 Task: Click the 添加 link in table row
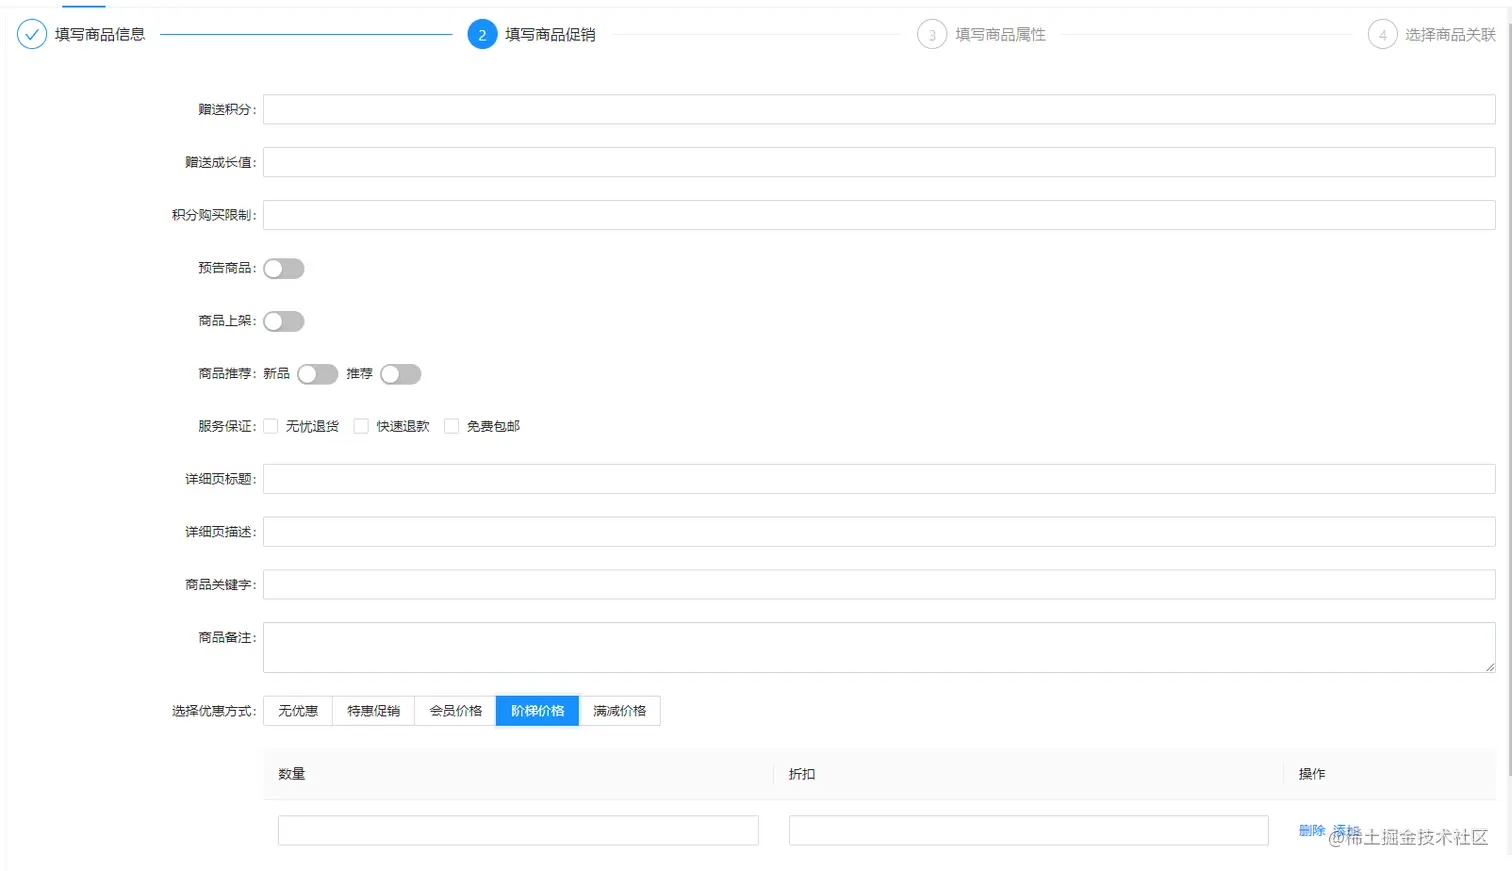[x=1346, y=830]
